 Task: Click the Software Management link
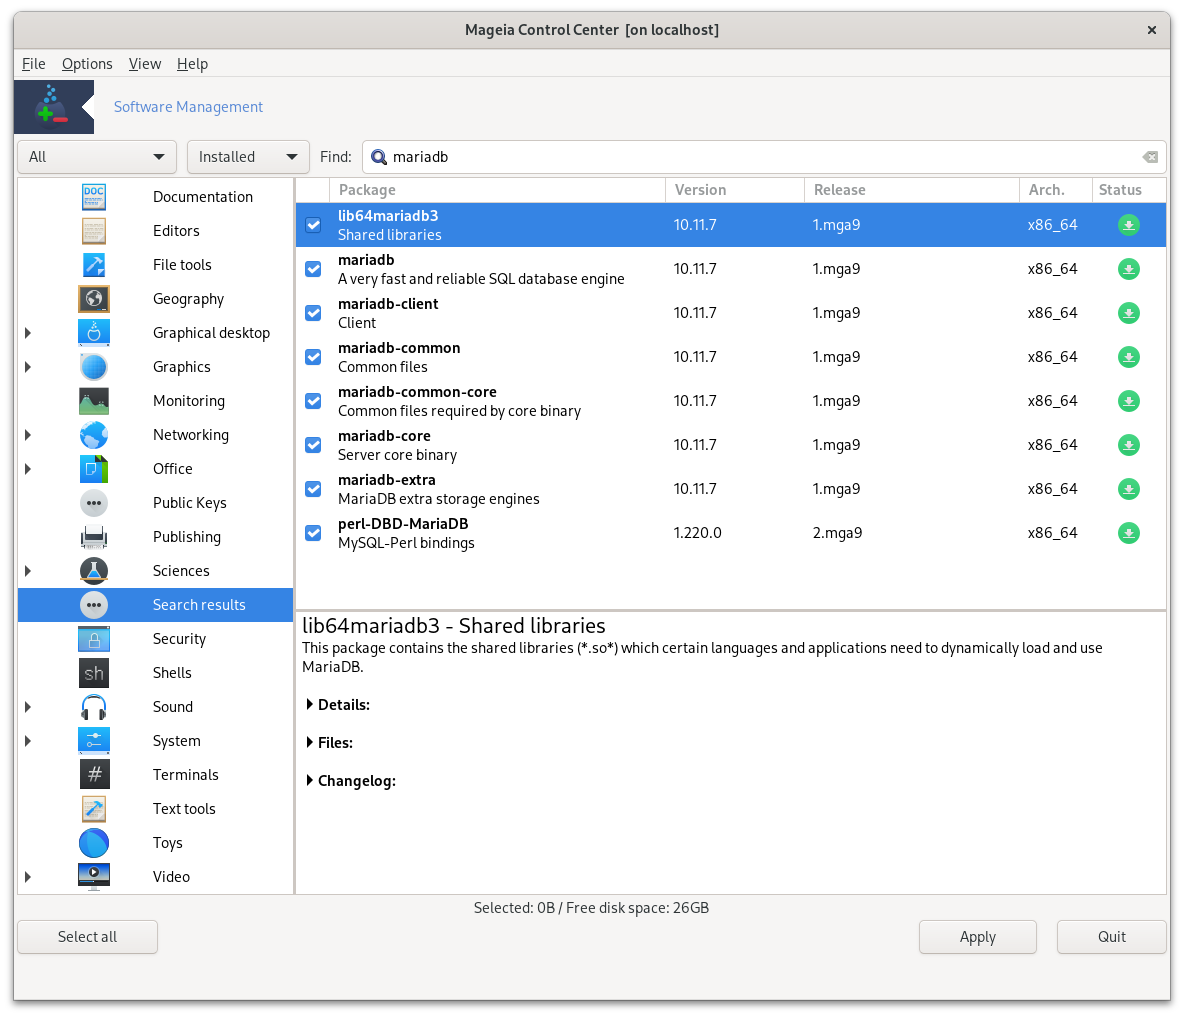pyautogui.click(x=188, y=107)
